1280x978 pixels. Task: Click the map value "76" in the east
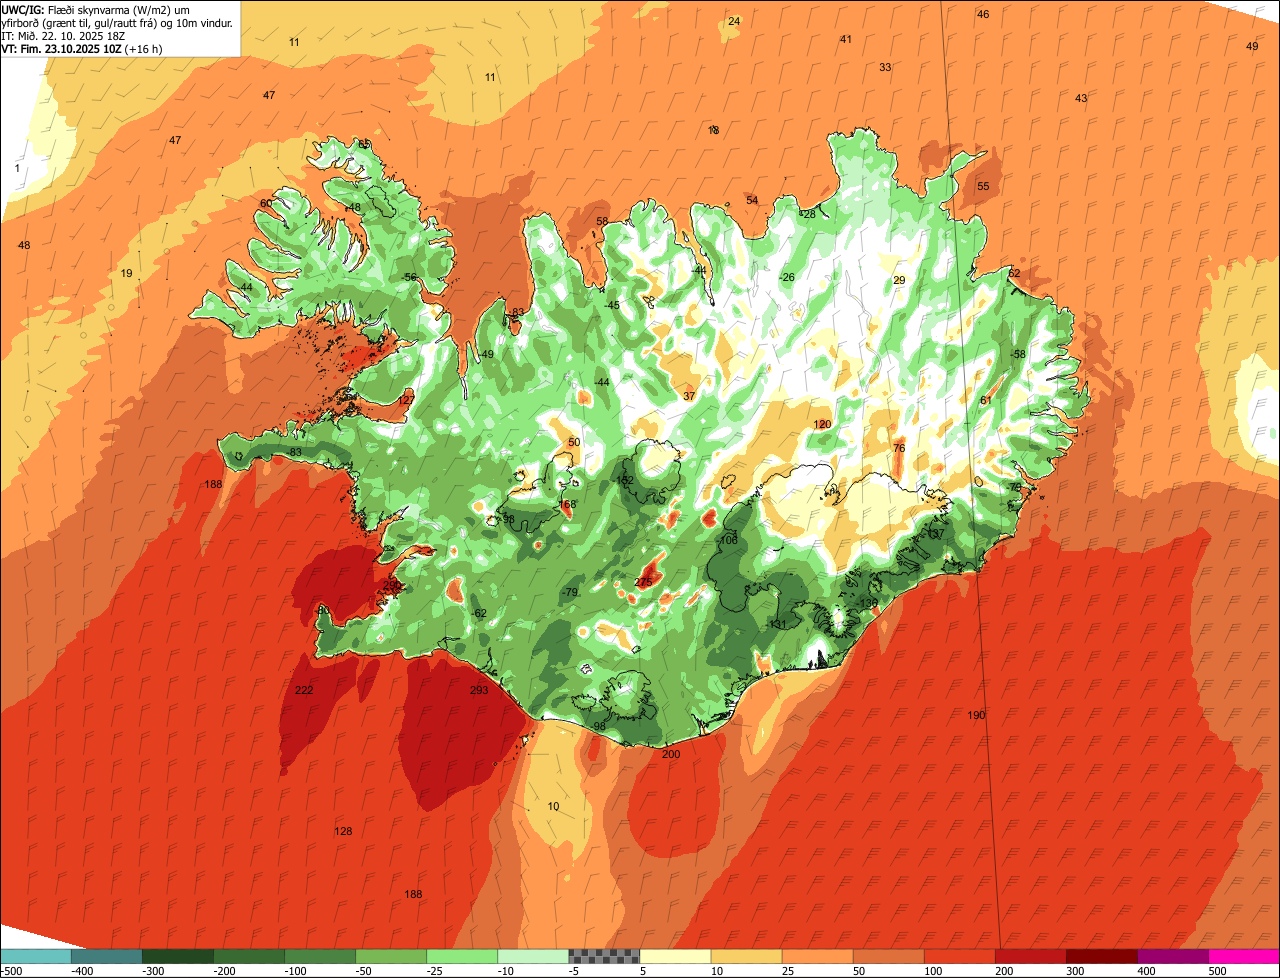coord(899,448)
